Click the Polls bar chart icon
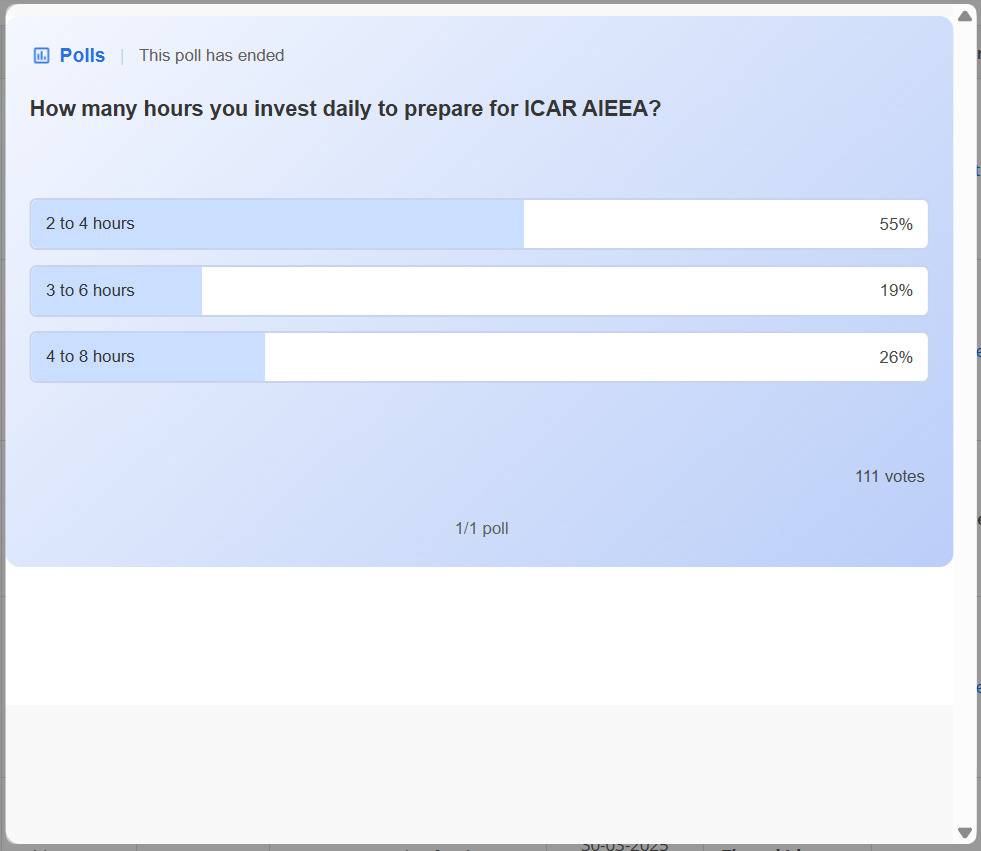 coord(41,56)
